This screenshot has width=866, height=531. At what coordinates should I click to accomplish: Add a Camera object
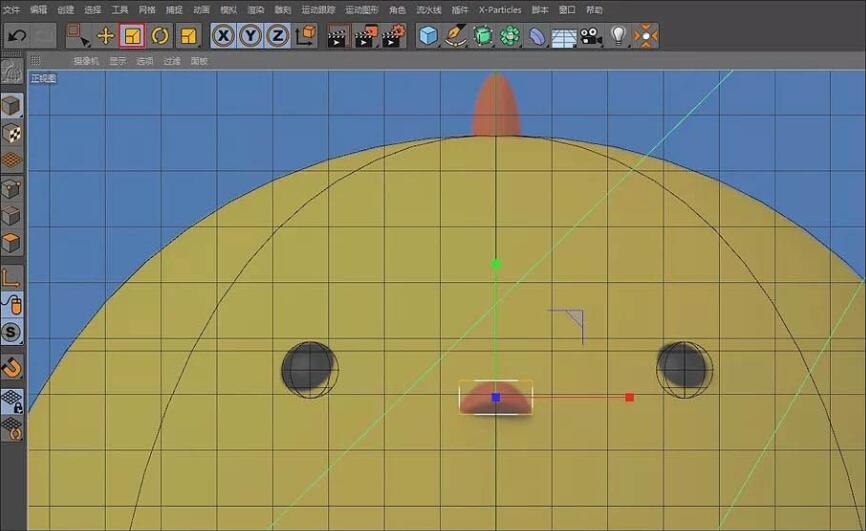(x=591, y=36)
